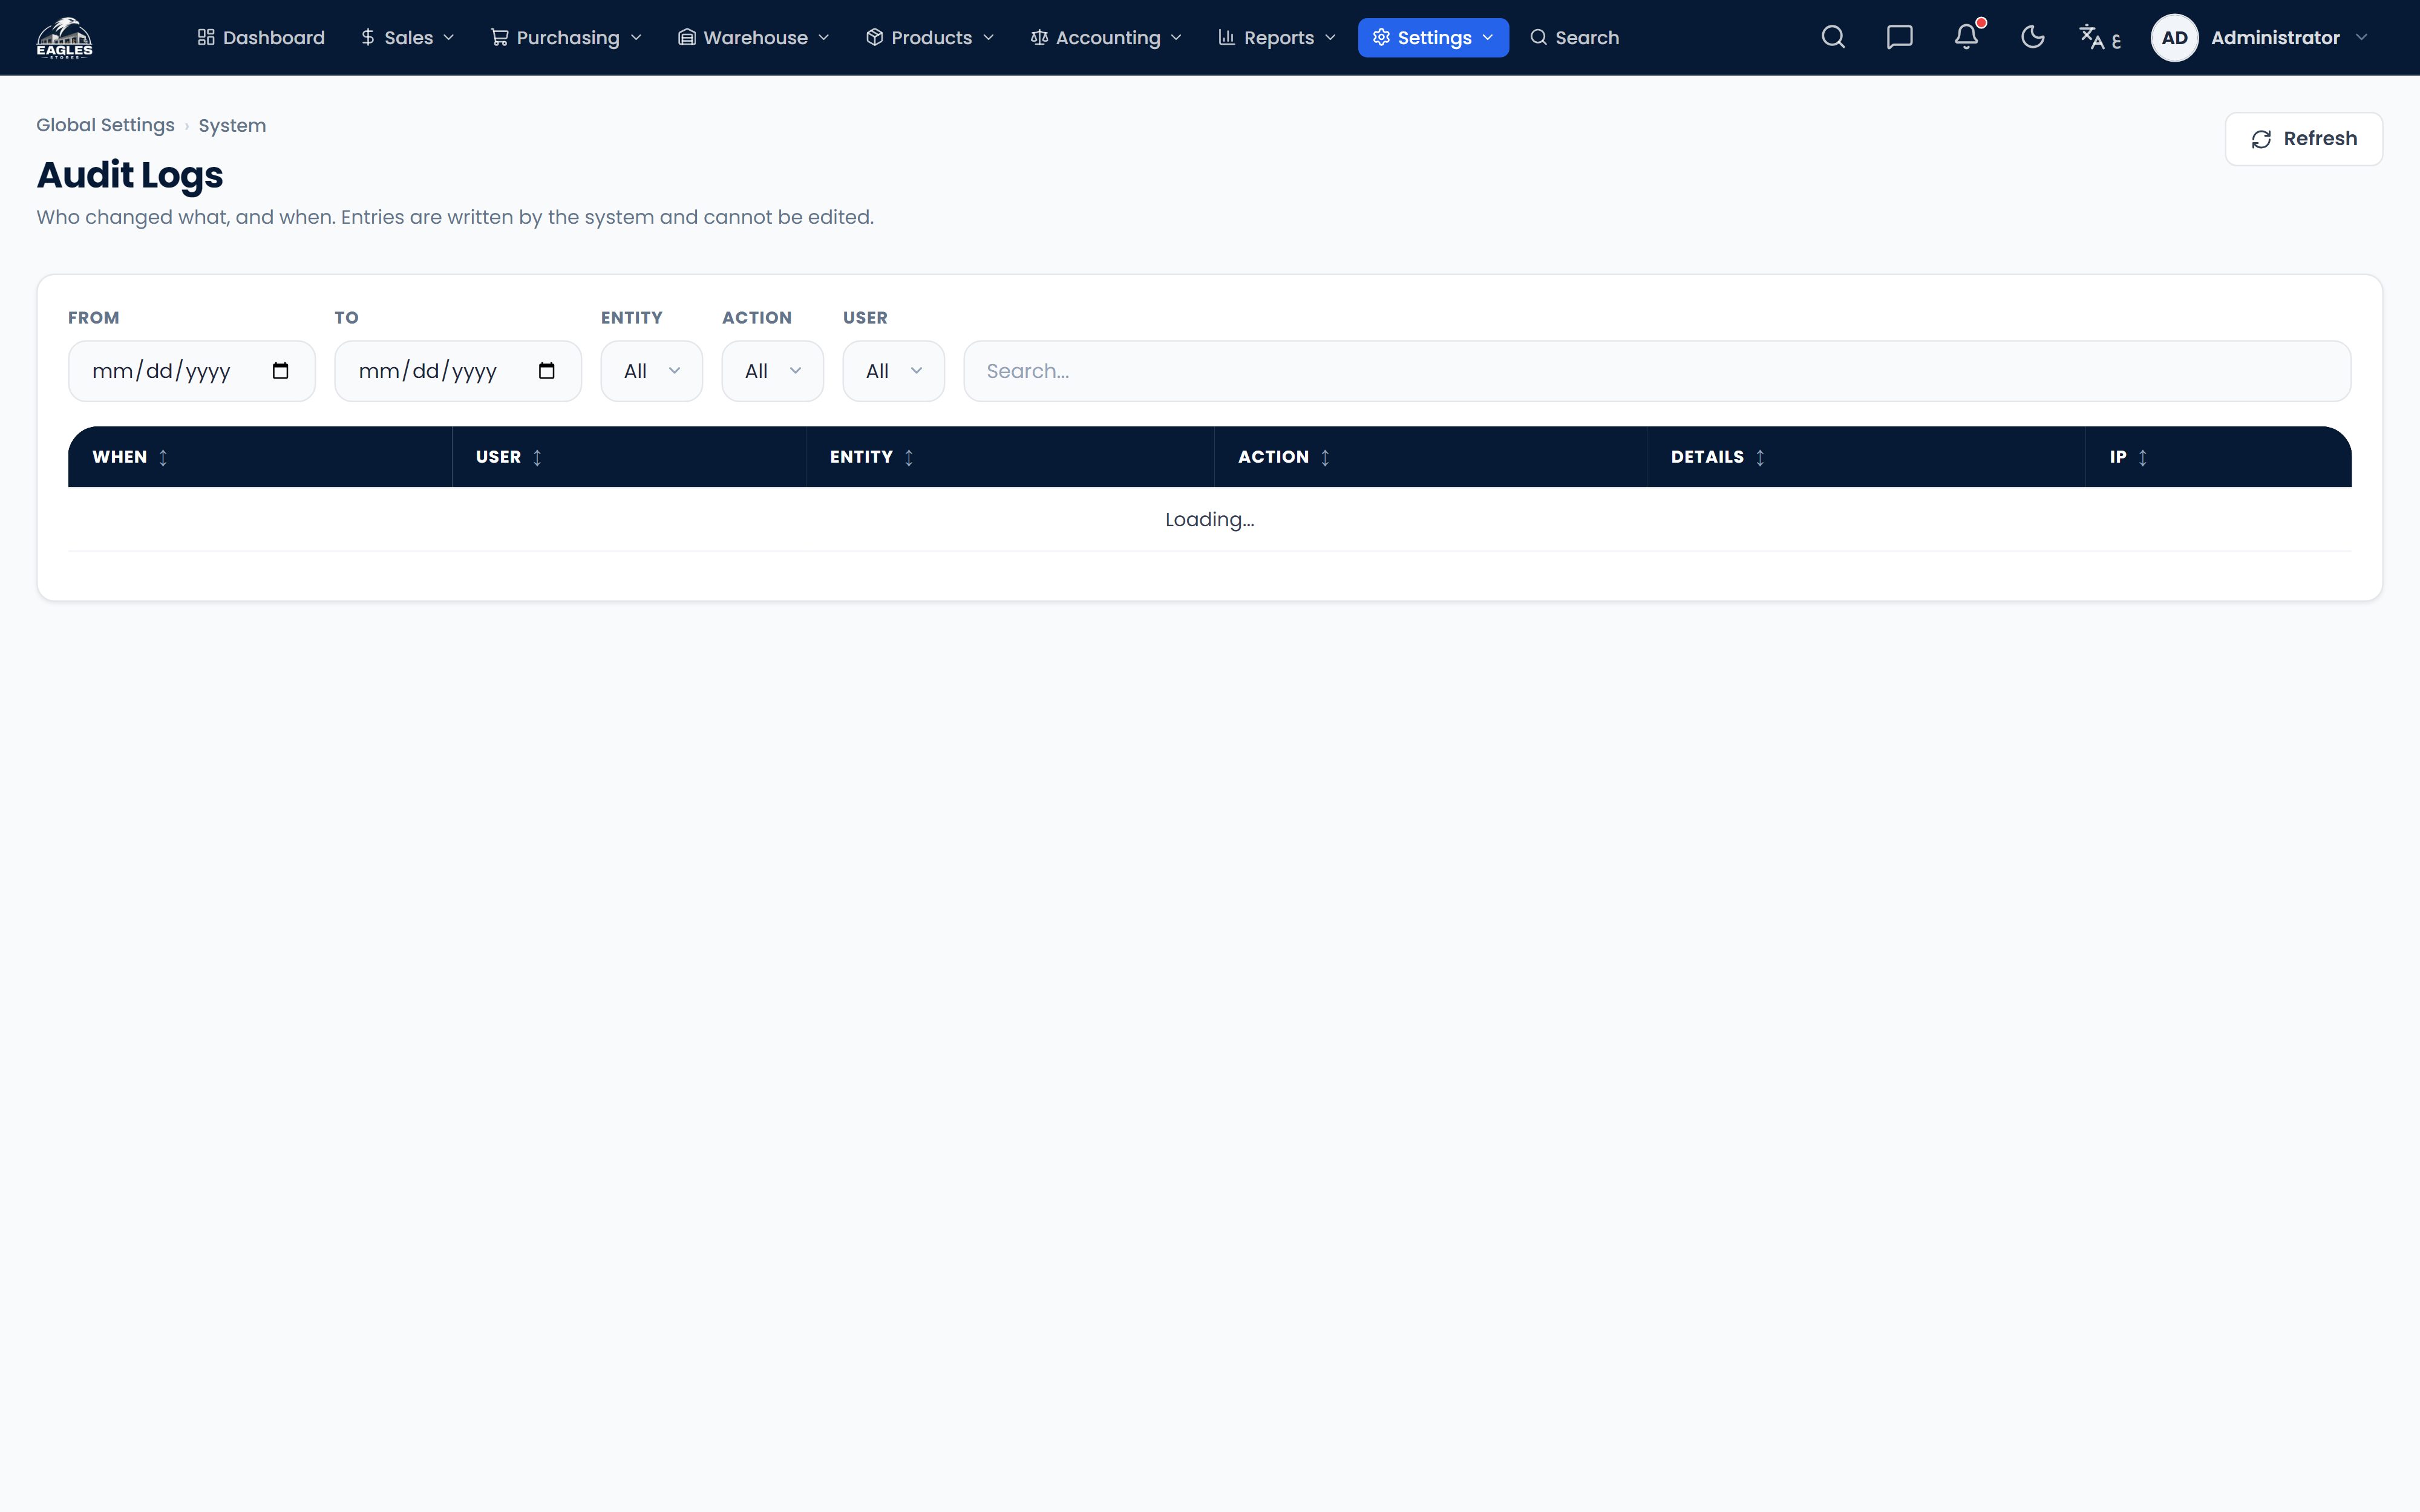2420x1512 pixels.
Task: Open the notifications bell
Action: tap(1966, 37)
